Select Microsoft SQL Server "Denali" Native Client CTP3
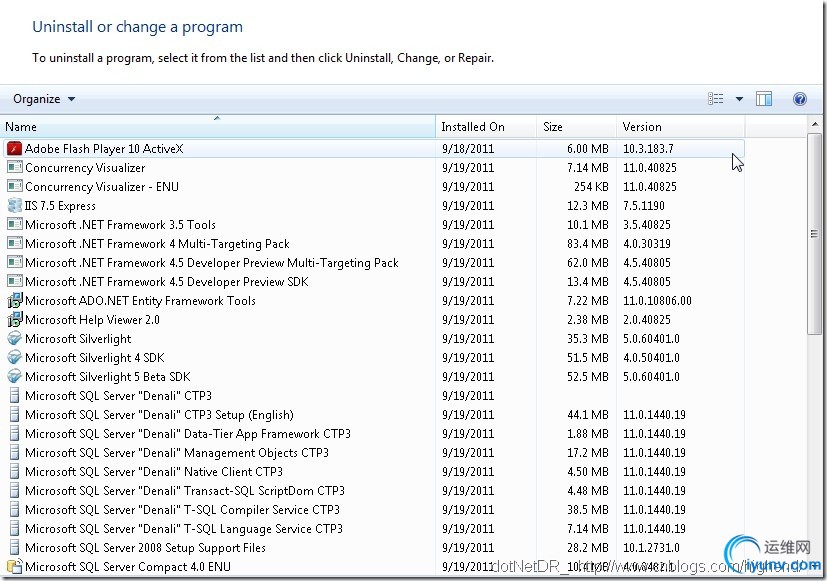Viewport: 827px width, 581px height. point(154,471)
